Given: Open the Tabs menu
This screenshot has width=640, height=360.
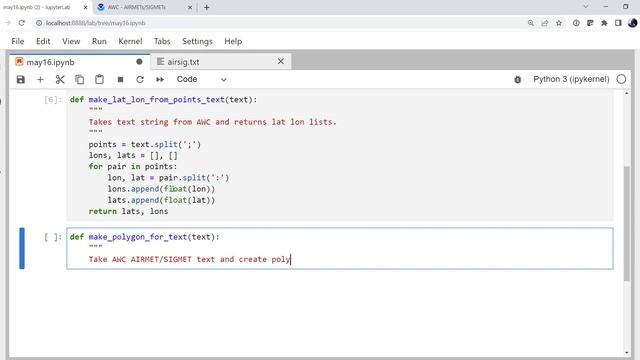Looking at the screenshot, I should (162, 41).
